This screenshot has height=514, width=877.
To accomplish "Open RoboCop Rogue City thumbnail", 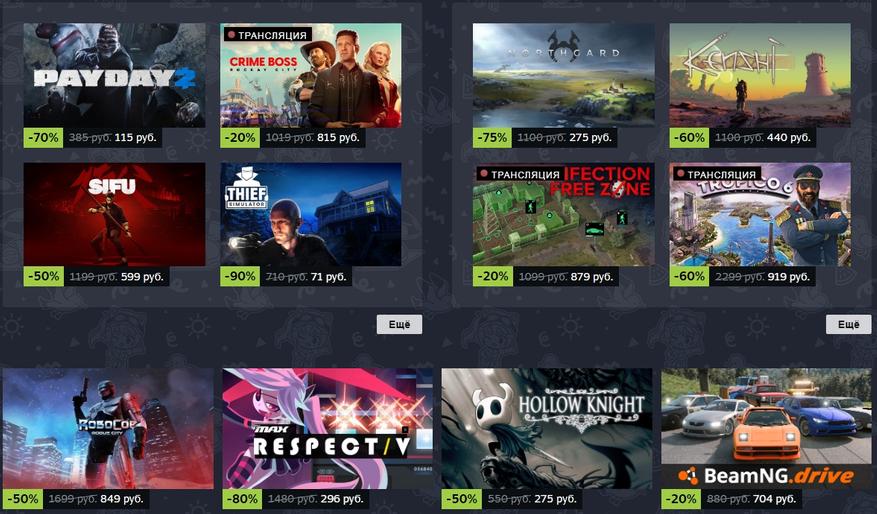I will (108, 428).
